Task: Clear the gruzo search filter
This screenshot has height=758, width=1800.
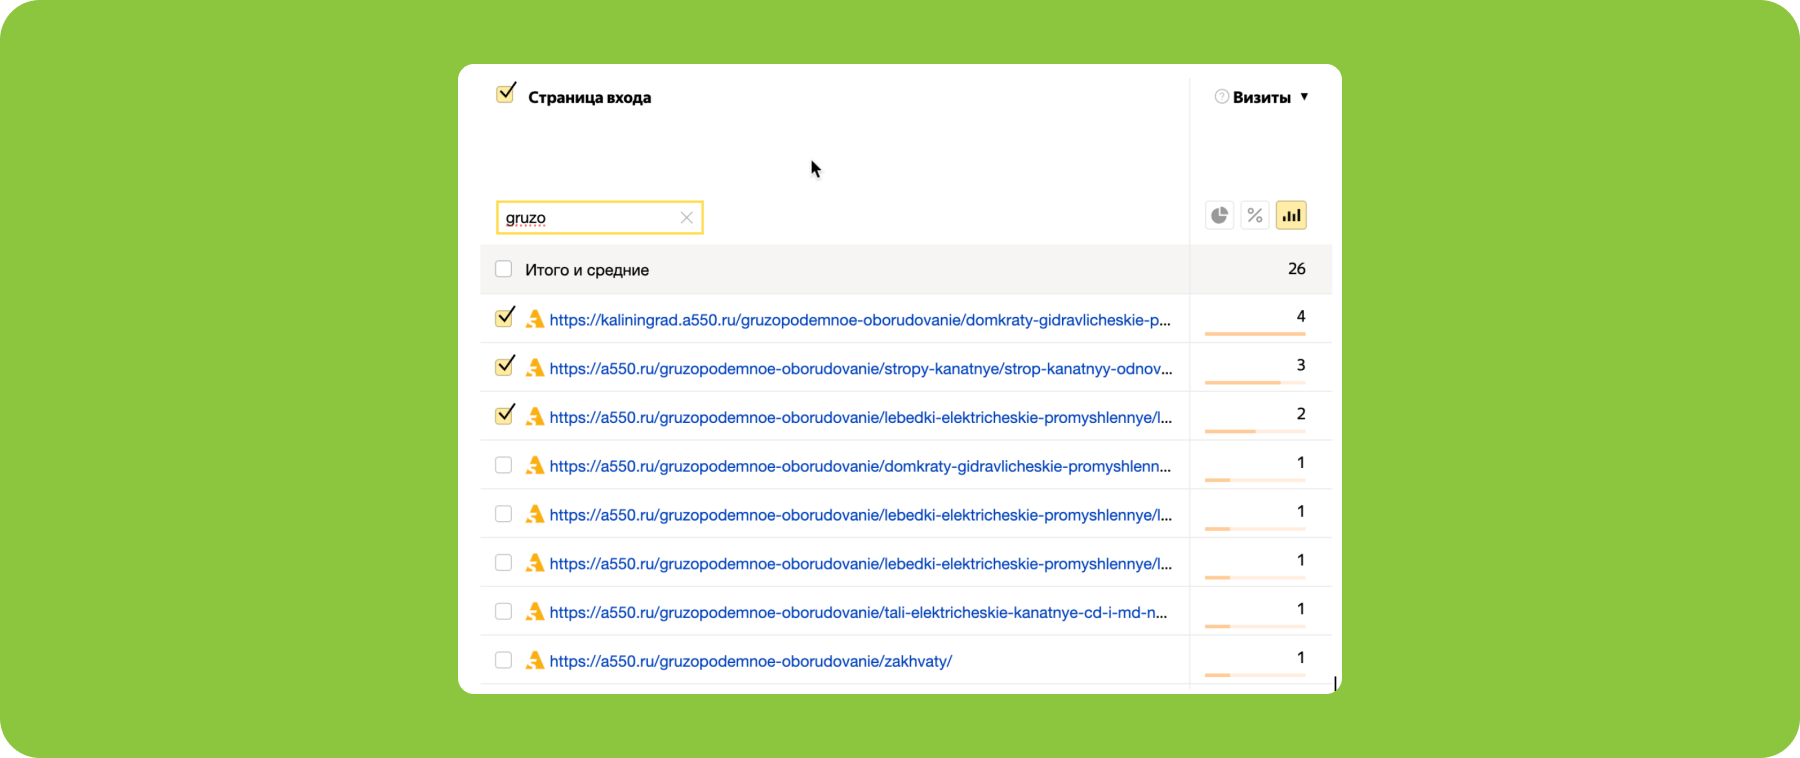Action: [x=687, y=218]
